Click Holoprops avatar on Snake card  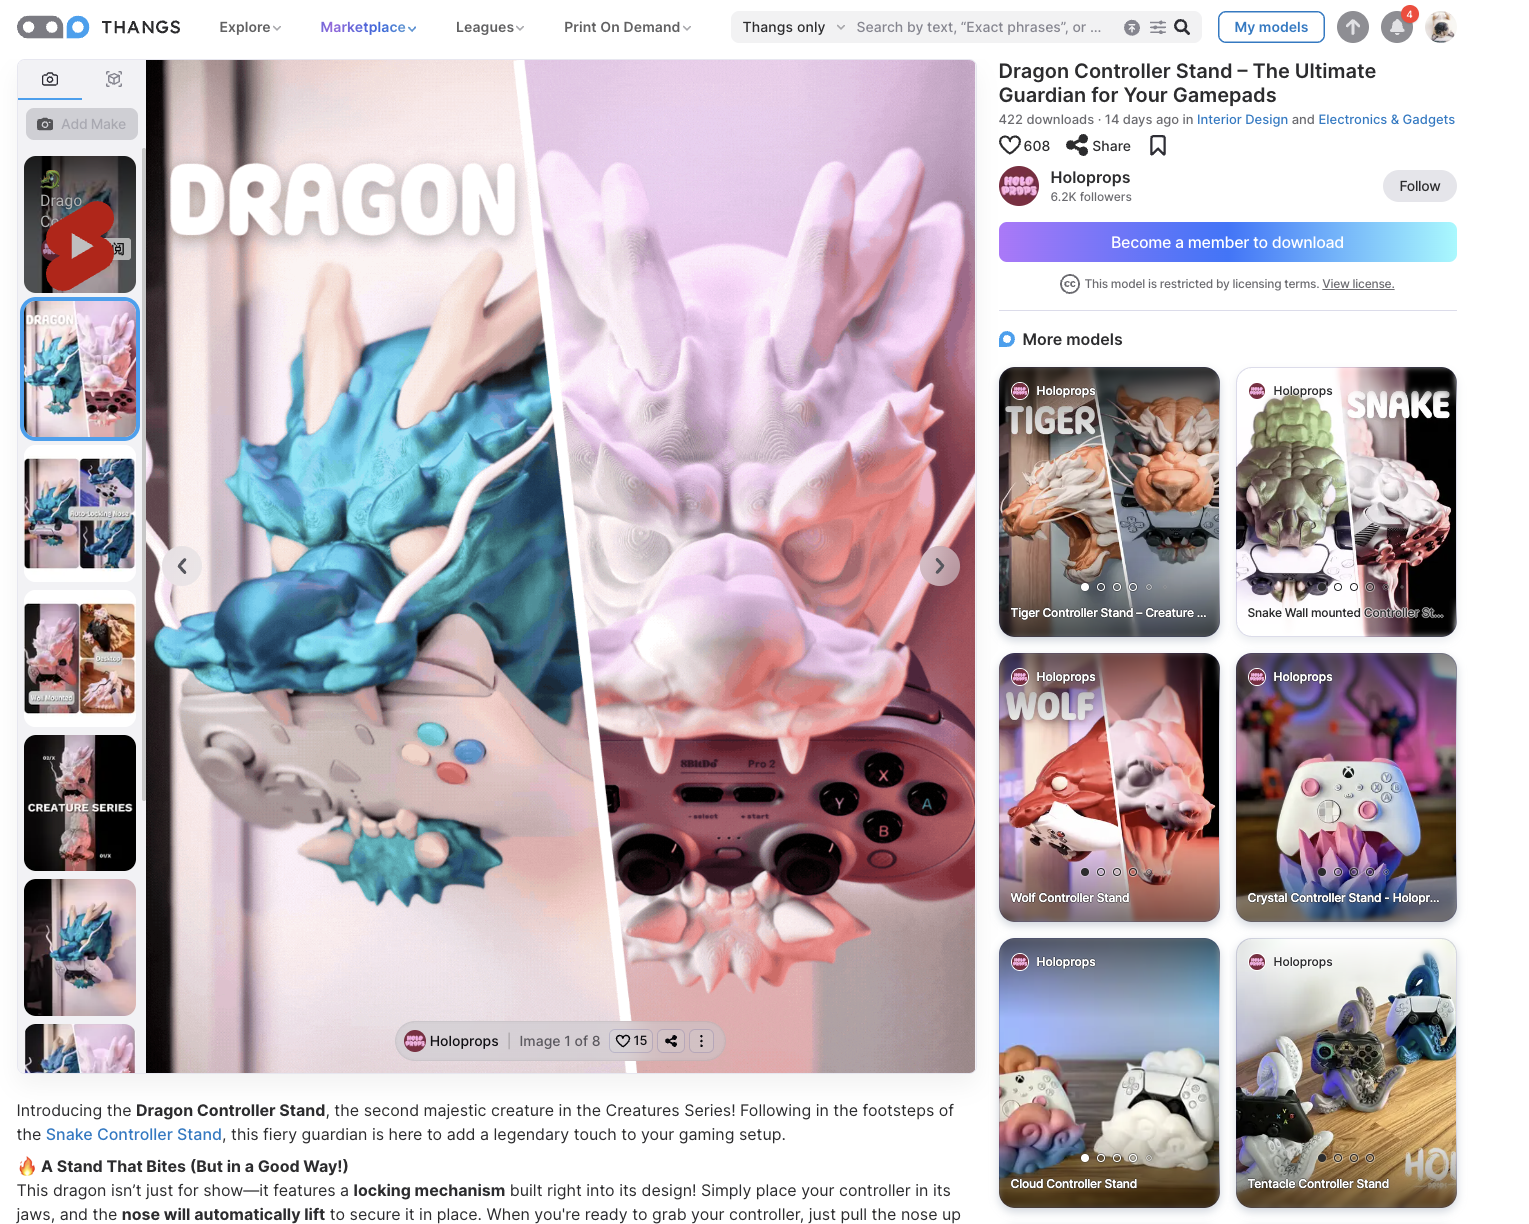pos(1257,391)
